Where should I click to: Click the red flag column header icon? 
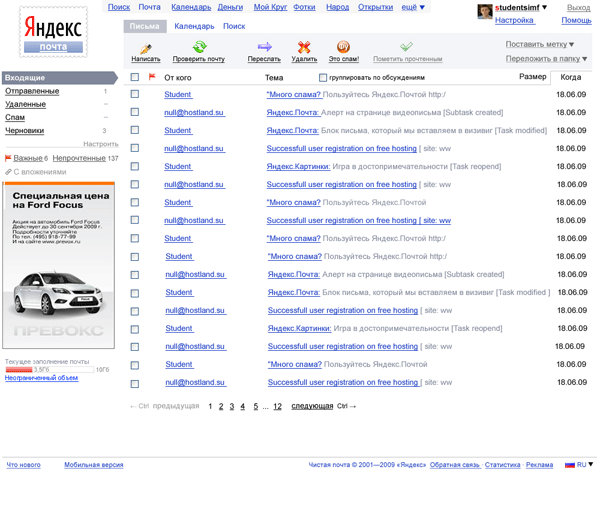coord(152,77)
